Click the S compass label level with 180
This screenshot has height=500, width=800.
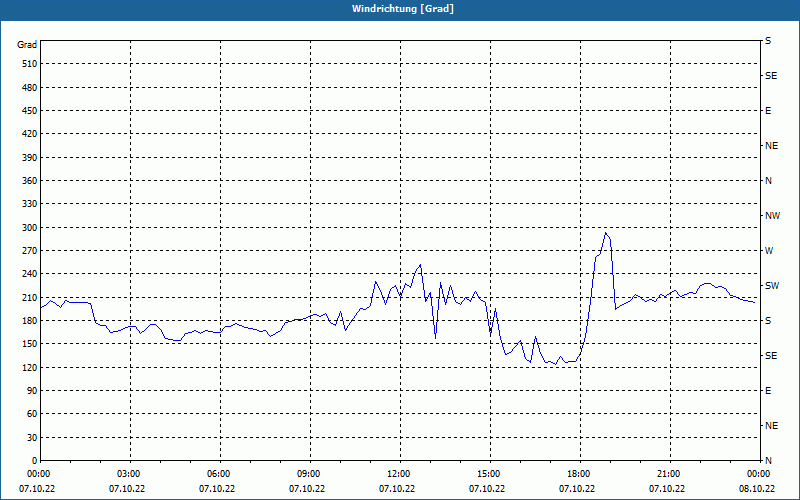[768, 321]
